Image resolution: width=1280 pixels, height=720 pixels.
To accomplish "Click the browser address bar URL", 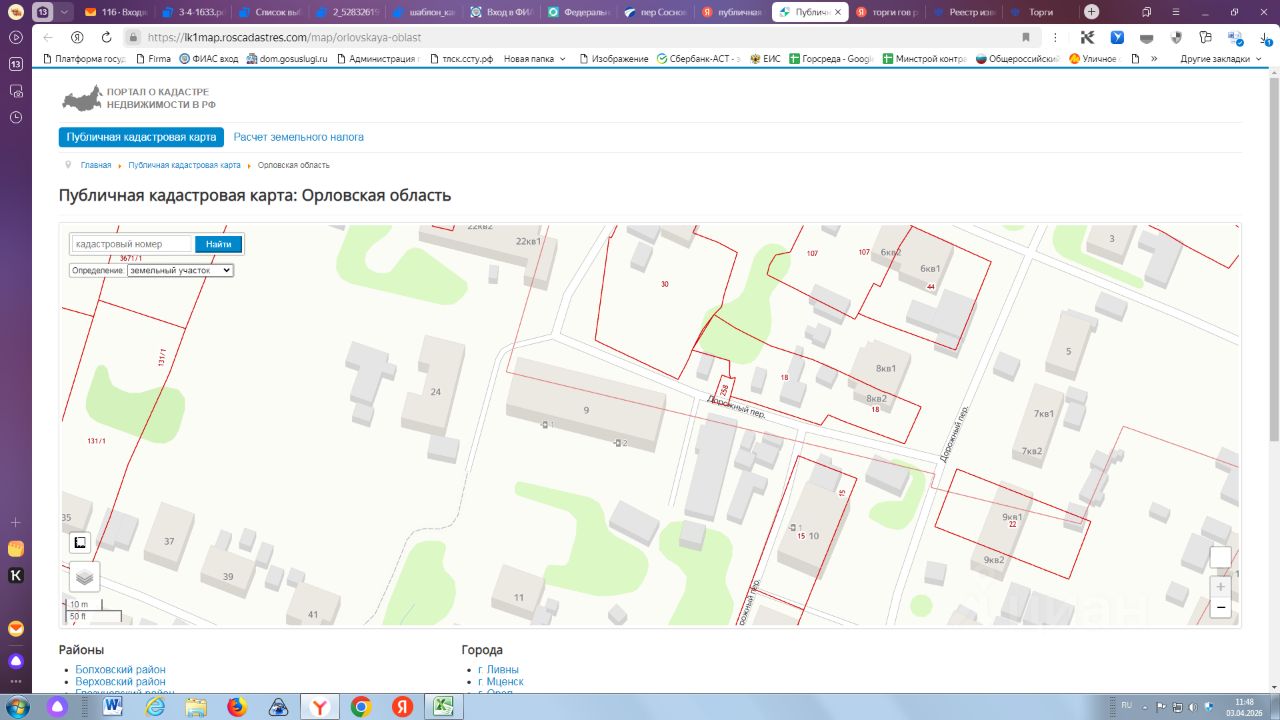I will [x=284, y=37].
